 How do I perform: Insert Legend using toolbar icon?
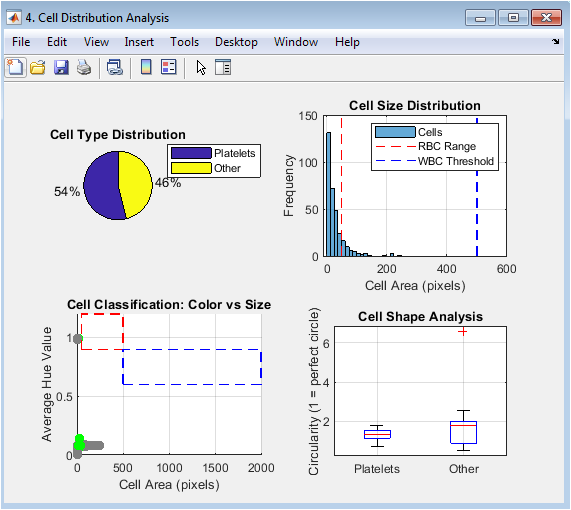[169, 67]
